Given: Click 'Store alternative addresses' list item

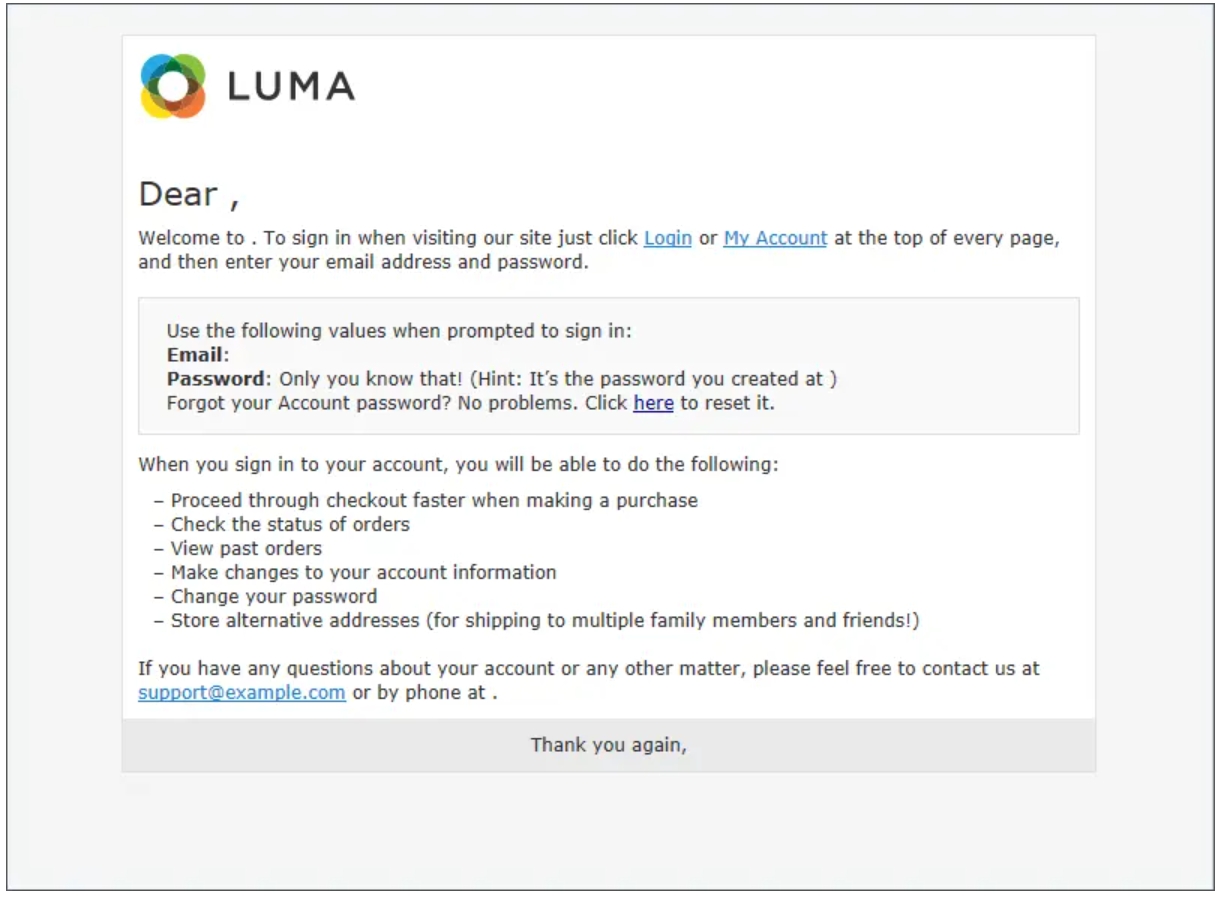Looking at the screenshot, I should point(537,621).
